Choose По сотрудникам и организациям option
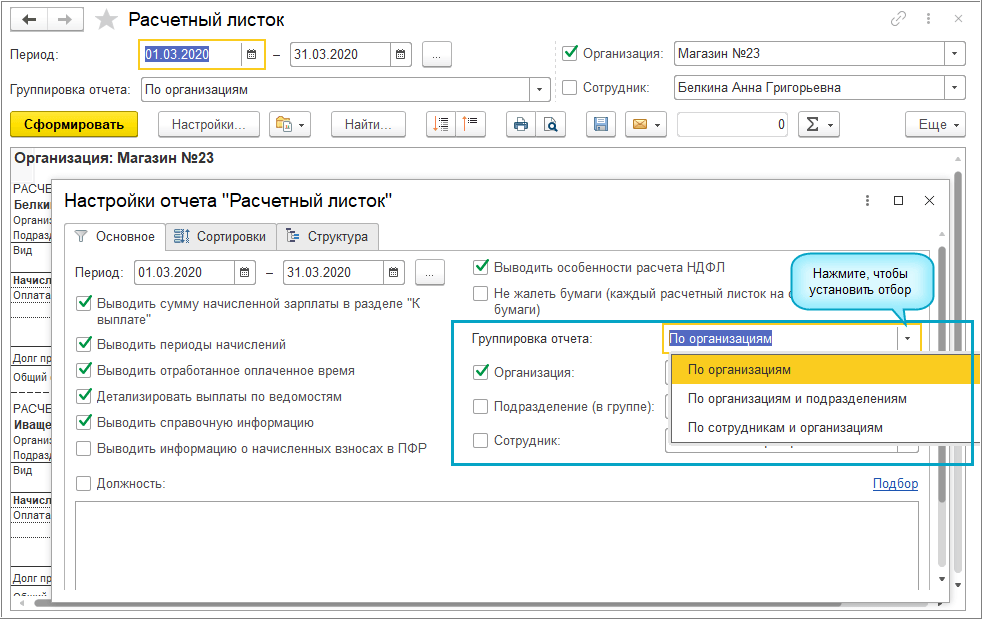The image size is (982, 619). (785, 427)
